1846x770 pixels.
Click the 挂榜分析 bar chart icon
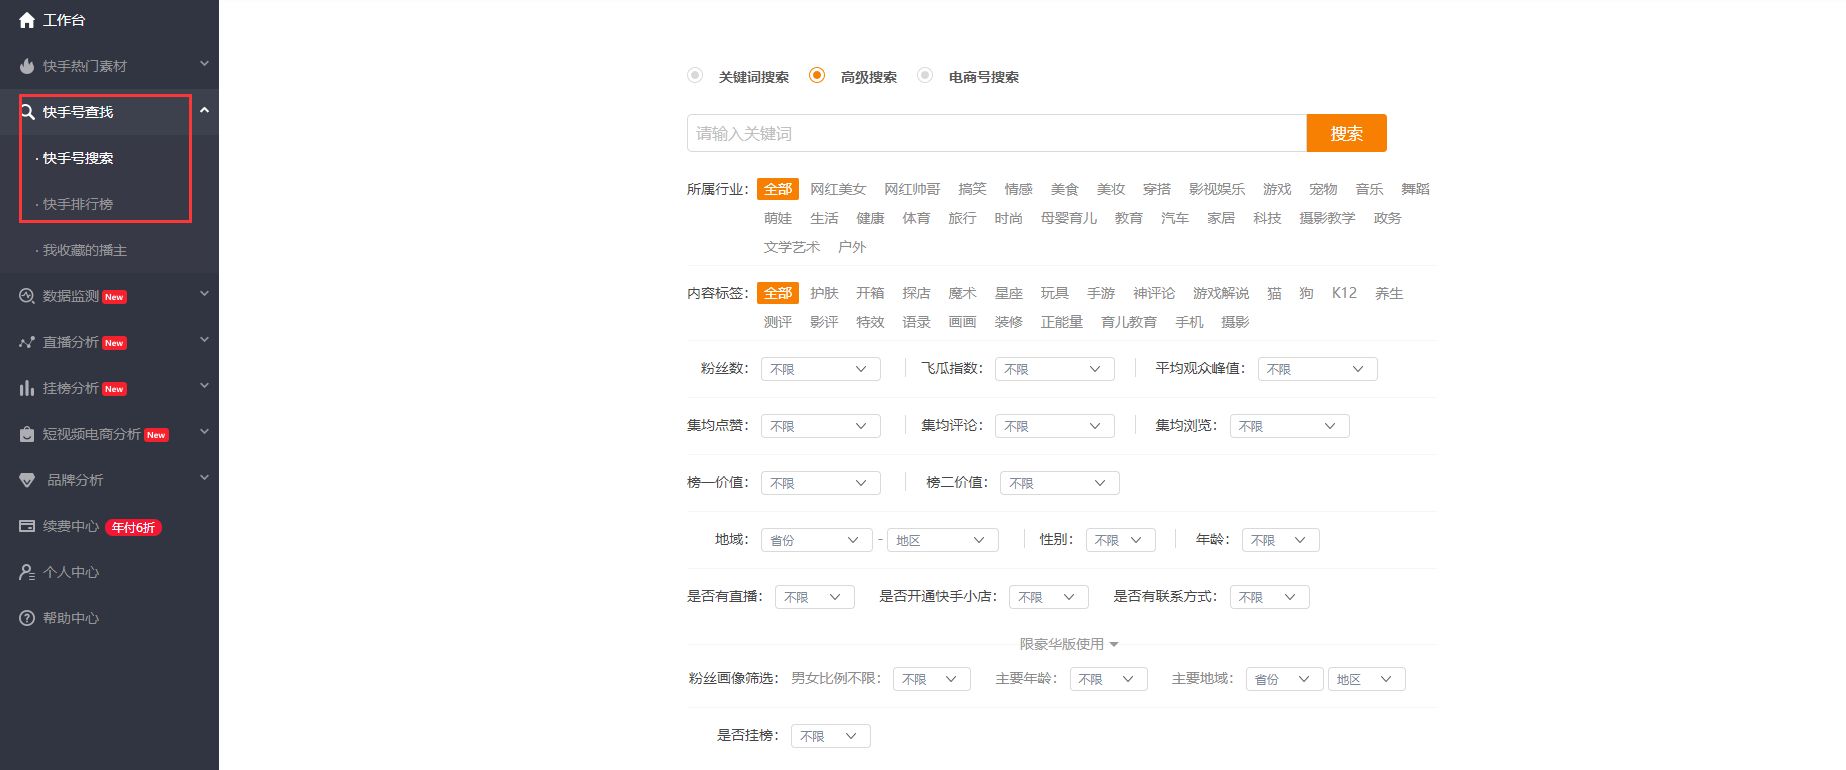(27, 388)
